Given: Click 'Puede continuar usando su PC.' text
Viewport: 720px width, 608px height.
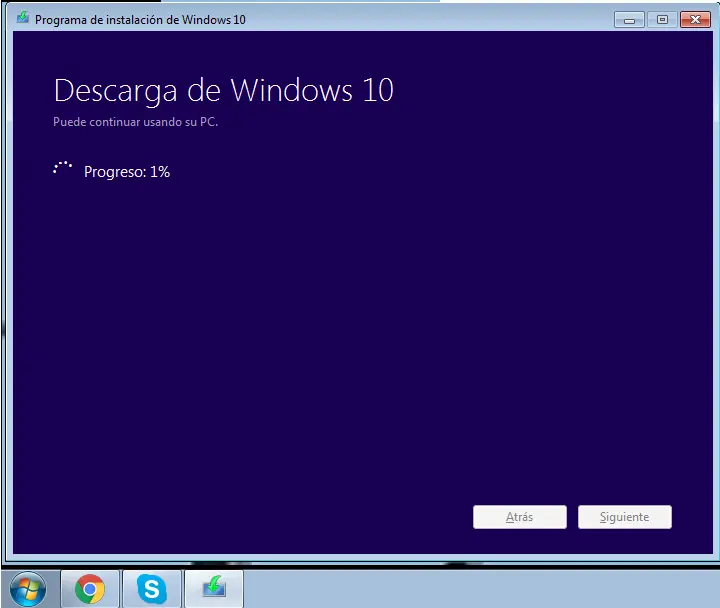Looking at the screenshot, I should coord(135,122).
